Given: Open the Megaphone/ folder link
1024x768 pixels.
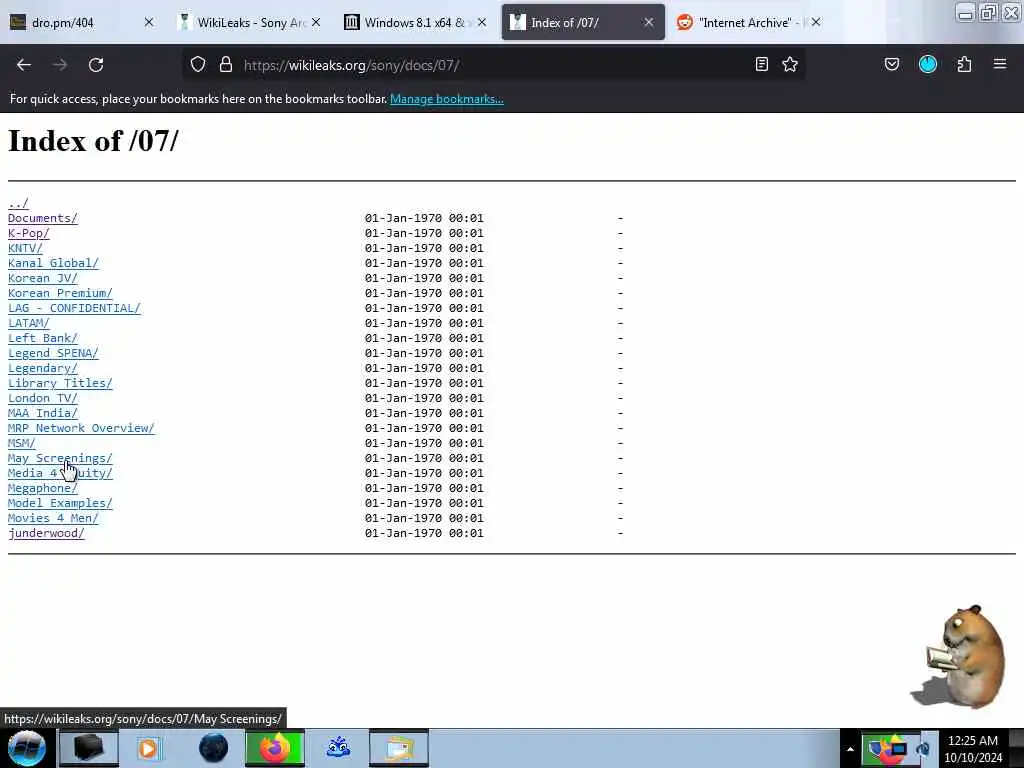Looking at the screenshot, I should (x=42, y=488).
